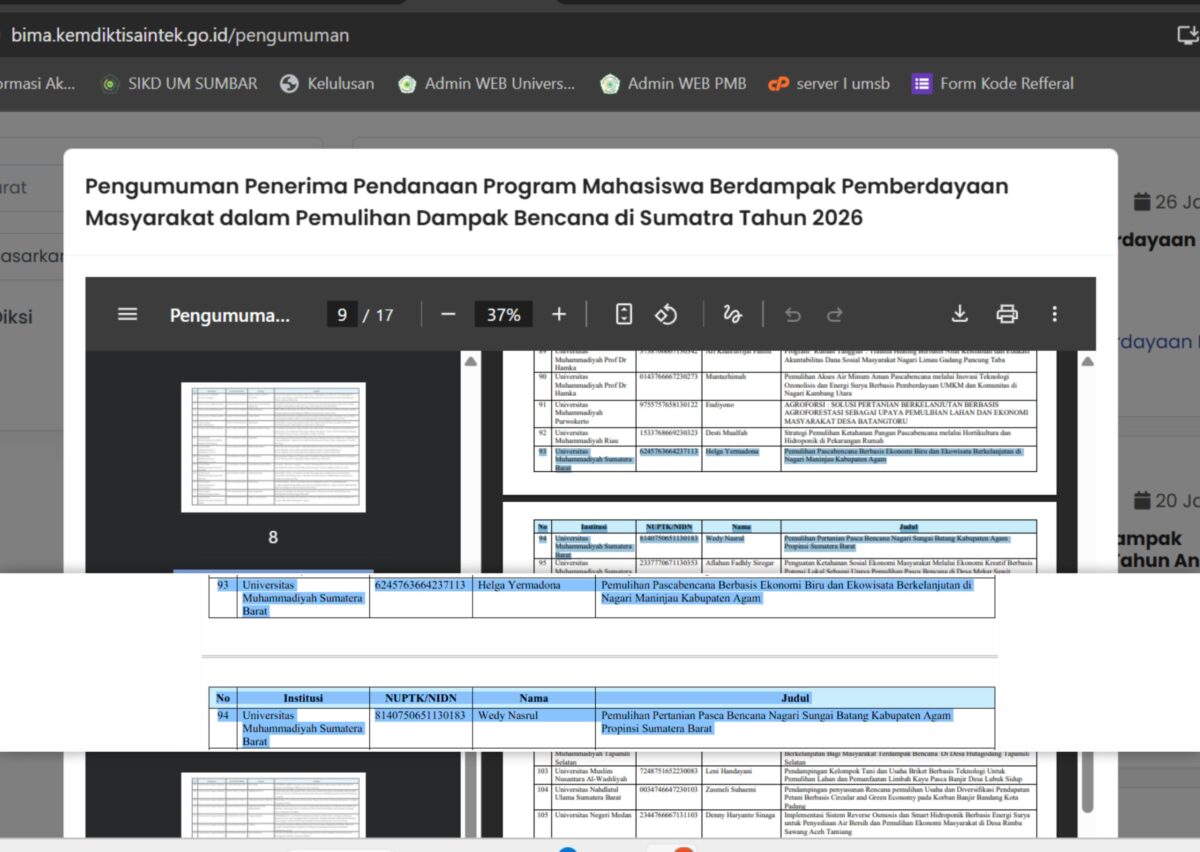Download the PDF document
Screen dimensions: 1200x852
click(959, 314)
